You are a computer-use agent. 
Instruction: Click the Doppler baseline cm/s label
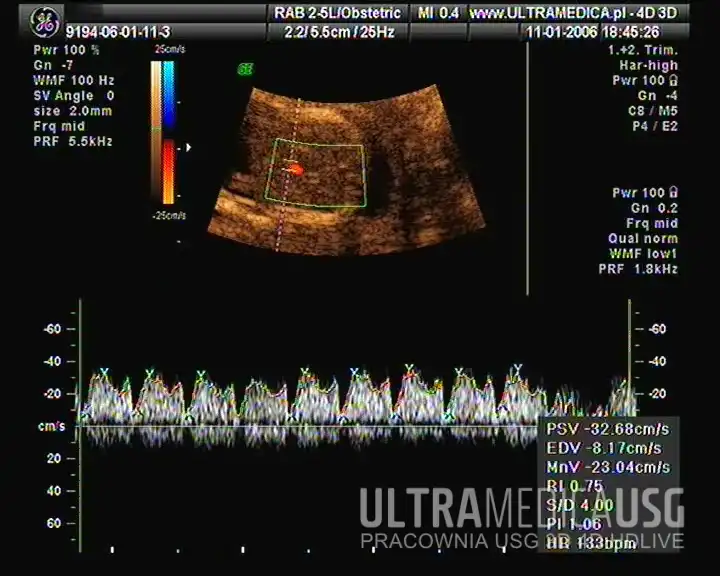[52, 426]
